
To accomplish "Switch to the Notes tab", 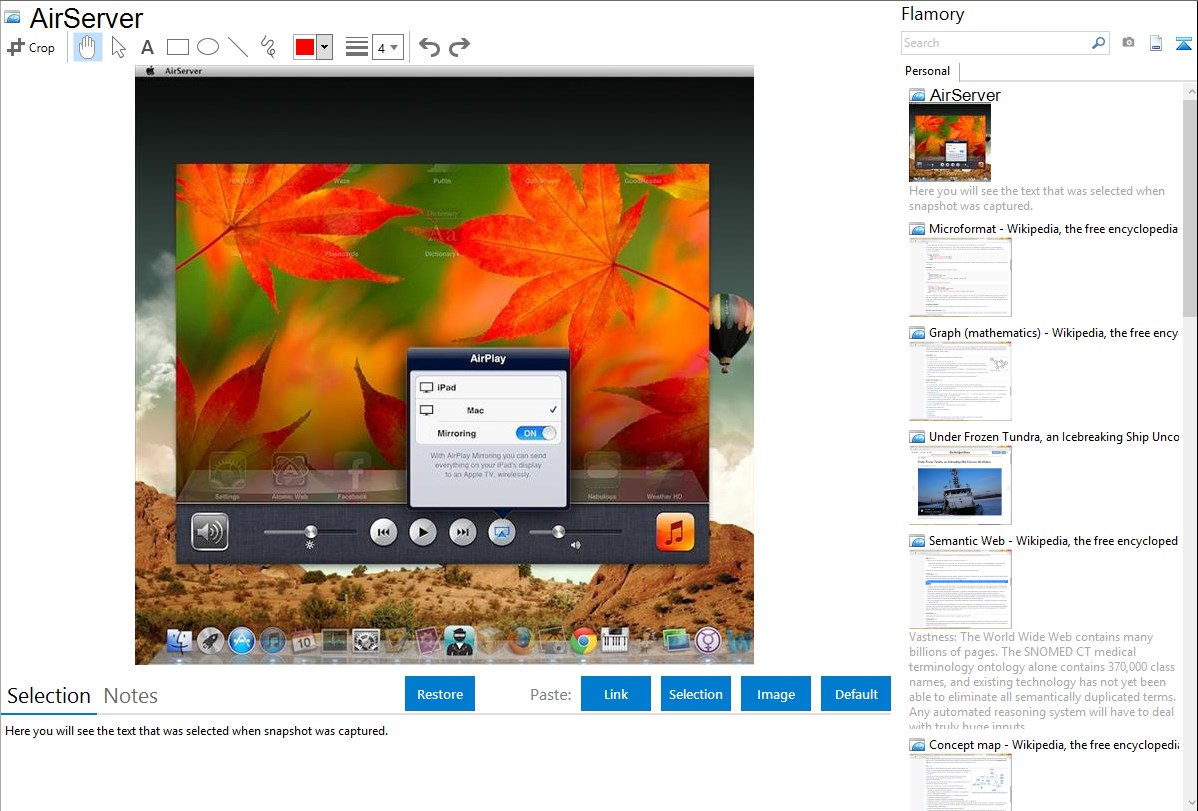I will [131, 696].
